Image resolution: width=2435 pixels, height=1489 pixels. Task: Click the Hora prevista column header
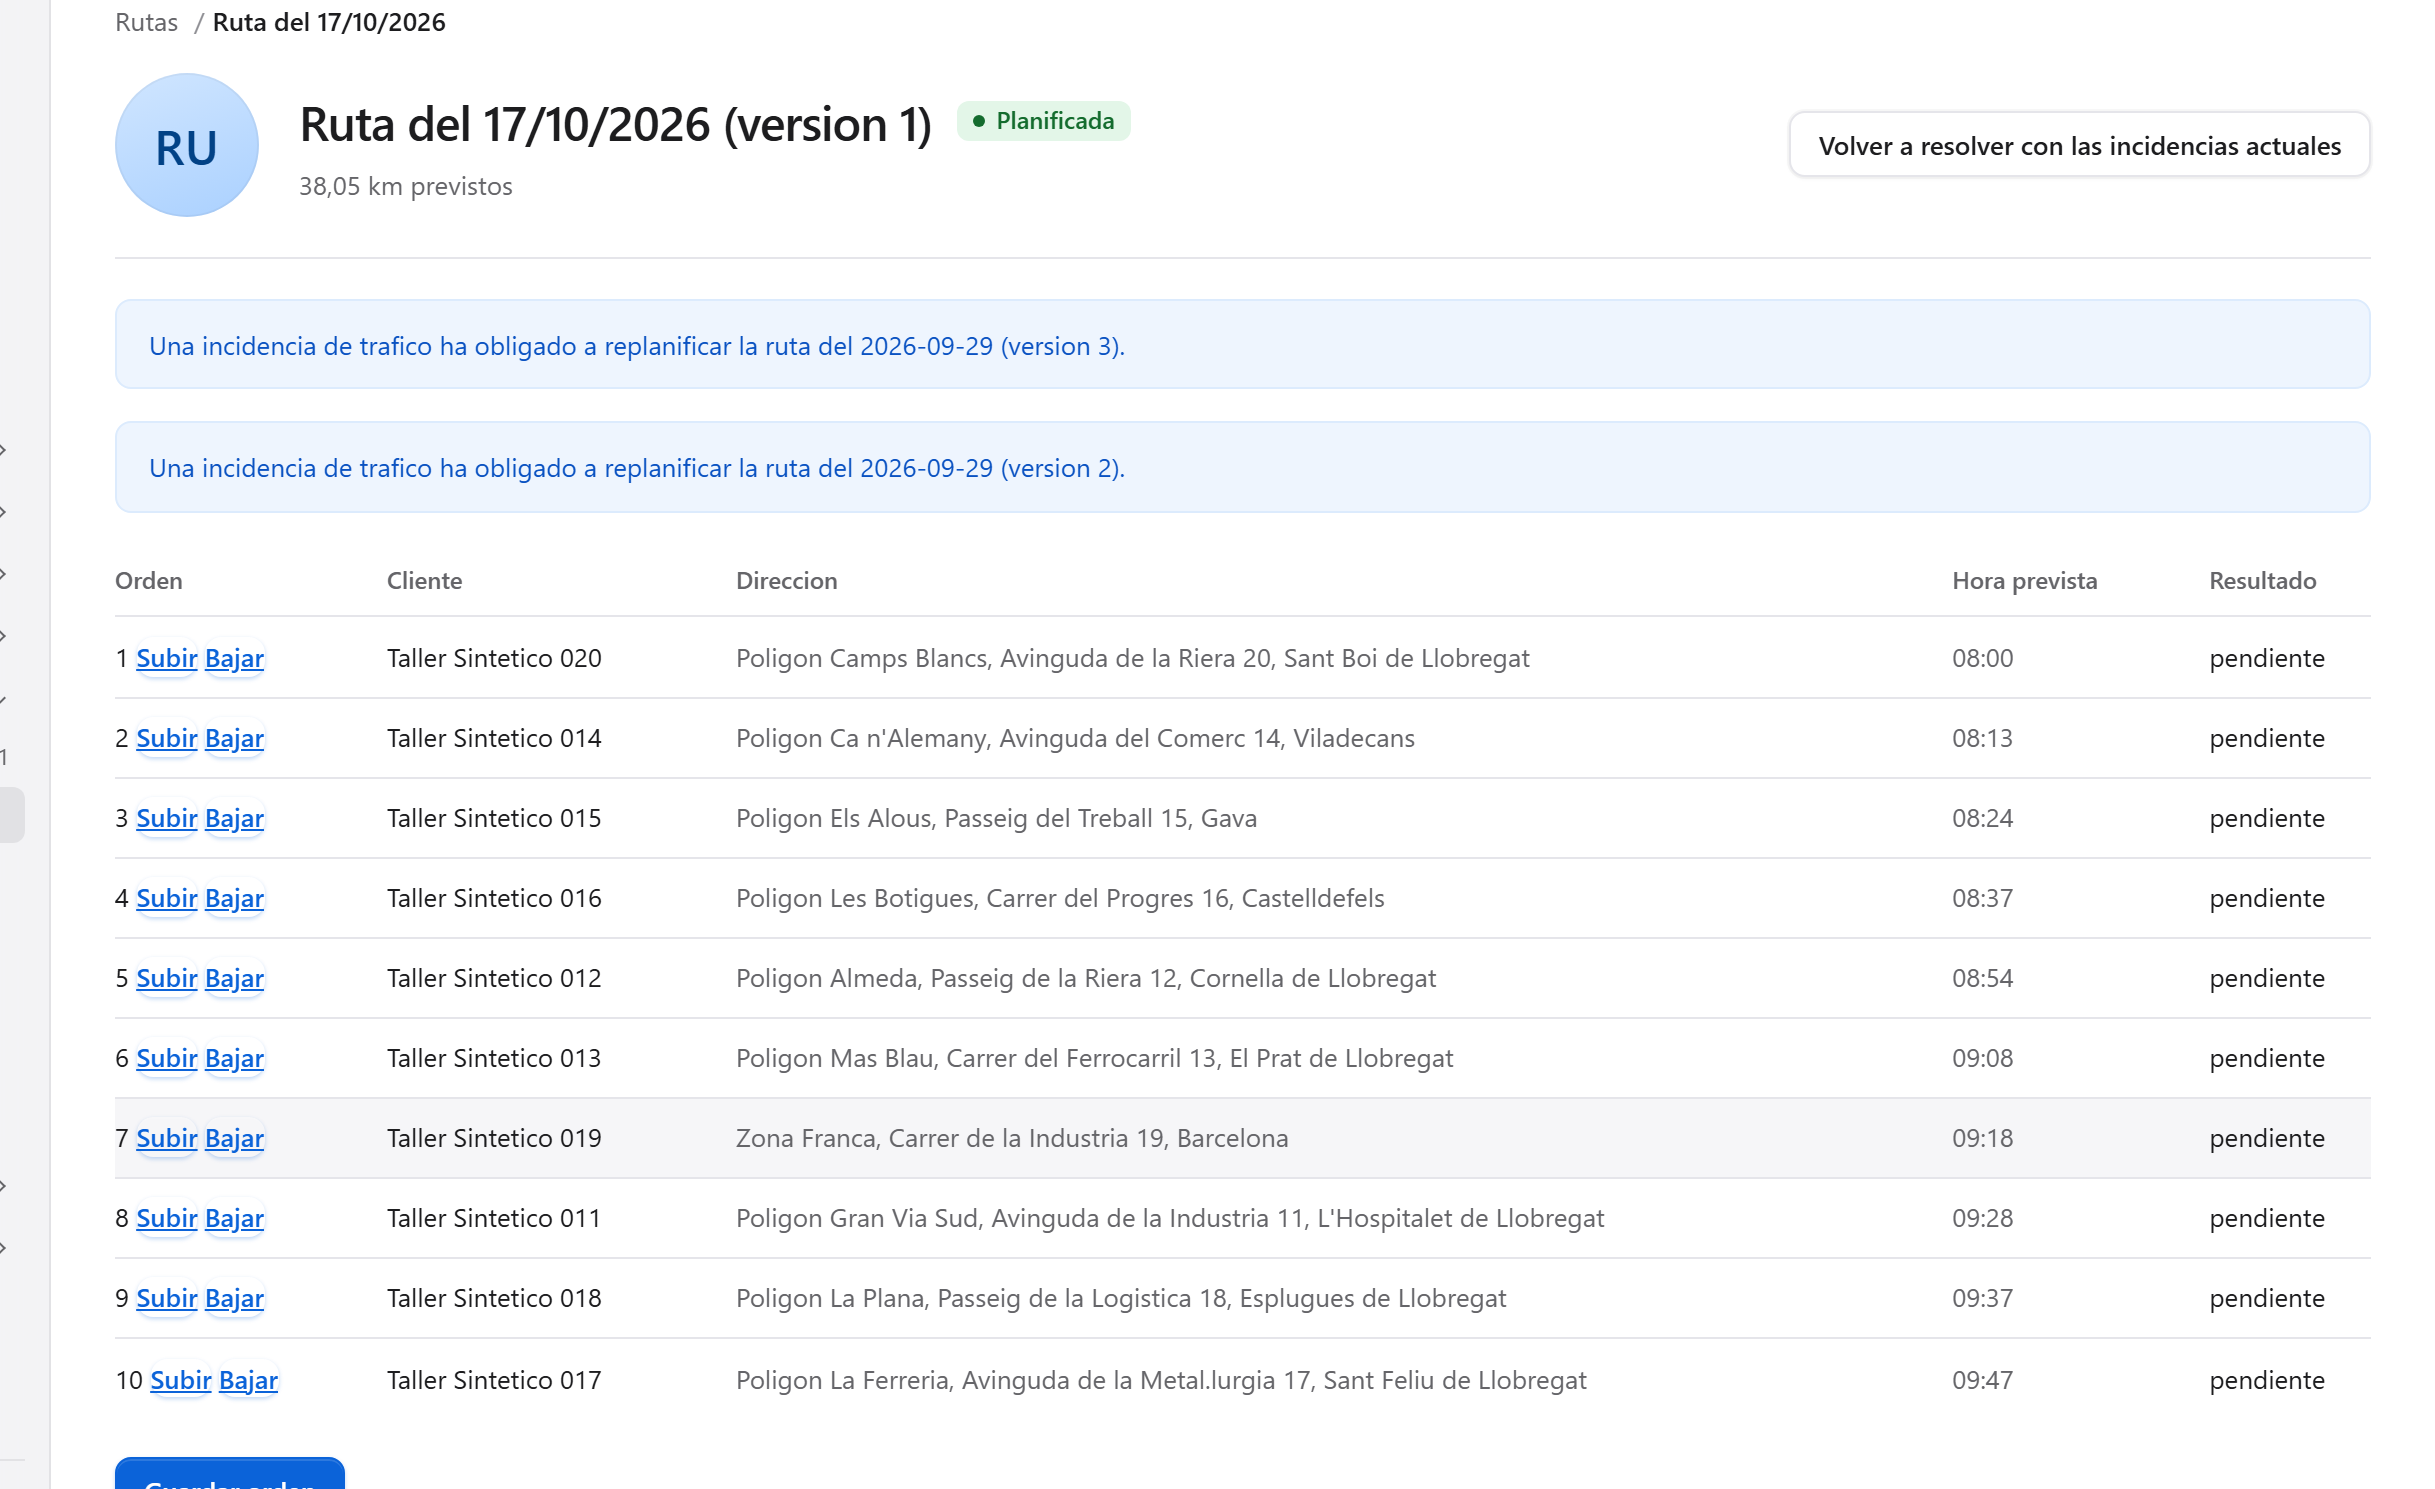2024,581
